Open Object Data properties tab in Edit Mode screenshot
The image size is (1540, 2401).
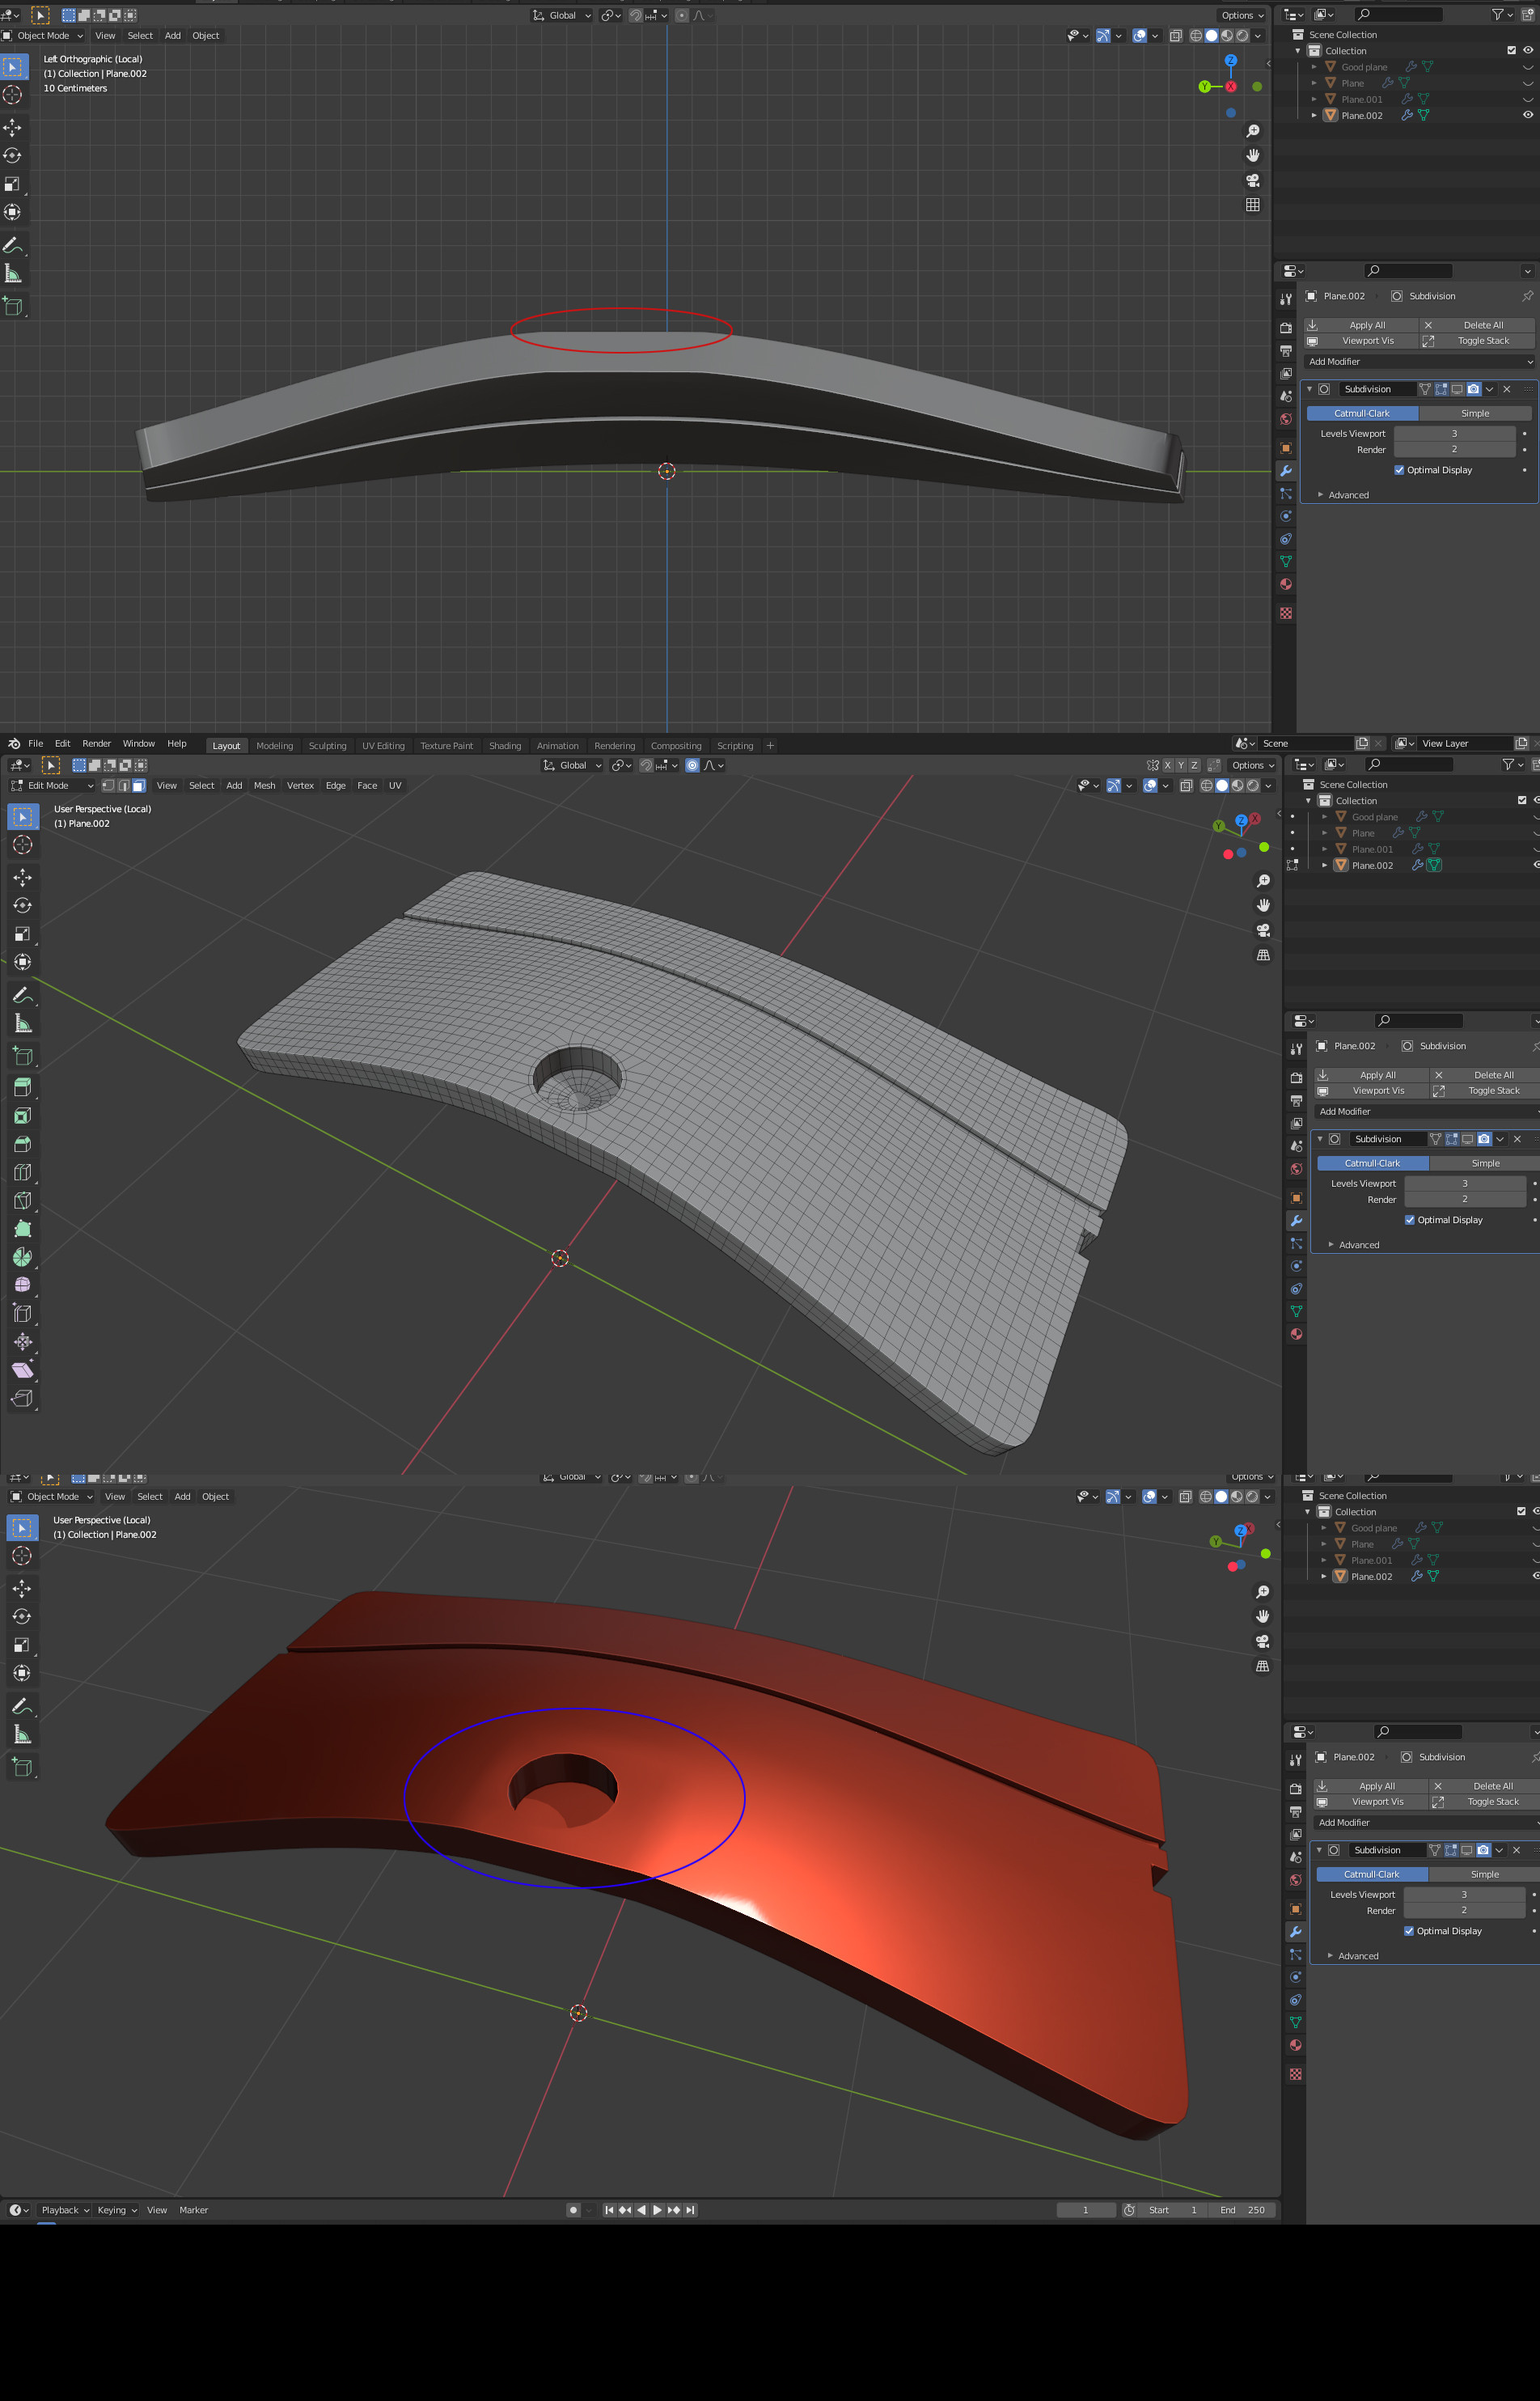point(1296,1311)
